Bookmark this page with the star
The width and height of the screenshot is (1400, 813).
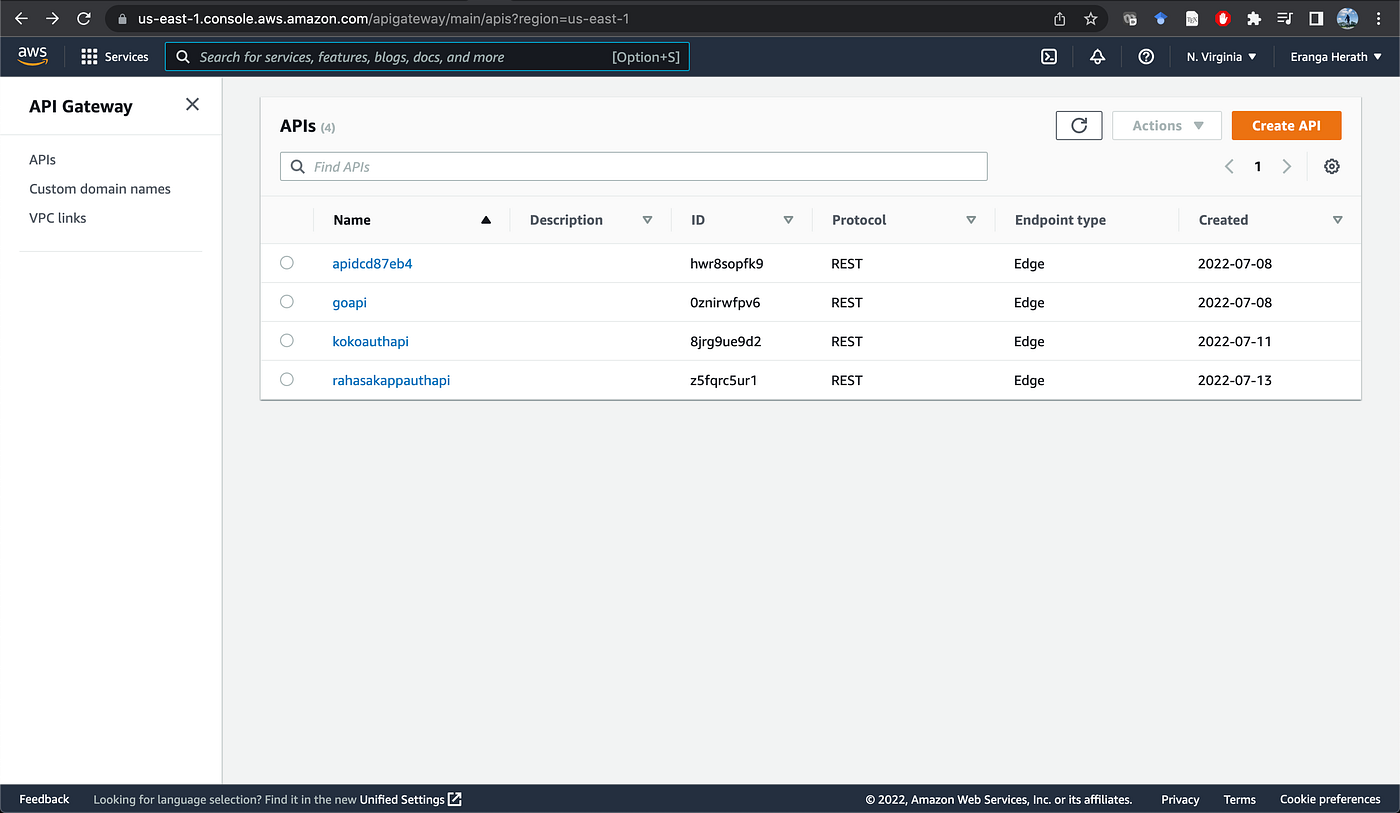click(x=1090, y=18)
